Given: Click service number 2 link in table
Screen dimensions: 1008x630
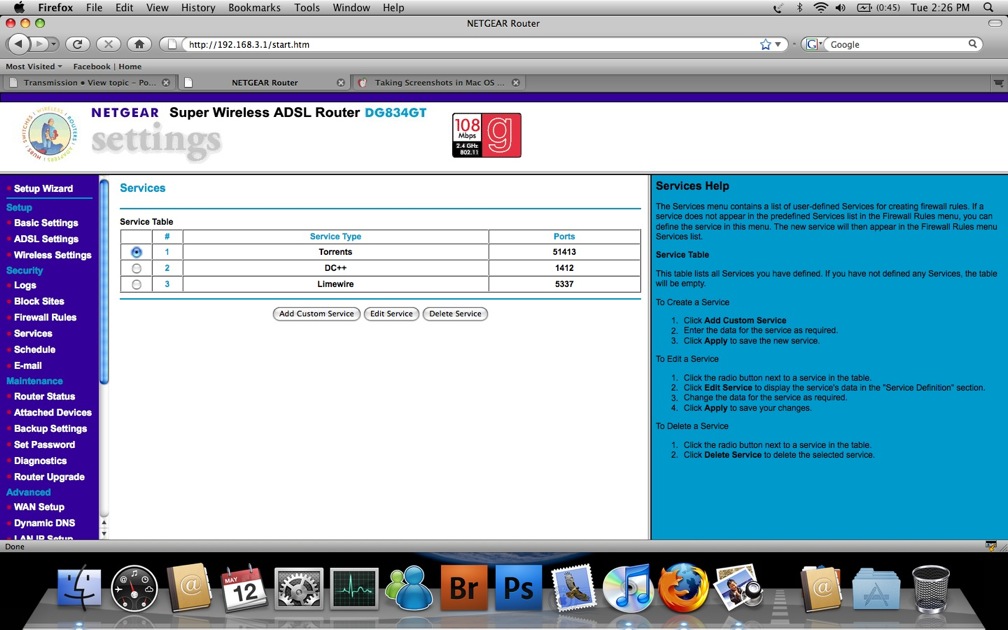Looking at the screenshot, I should point(167,268).
